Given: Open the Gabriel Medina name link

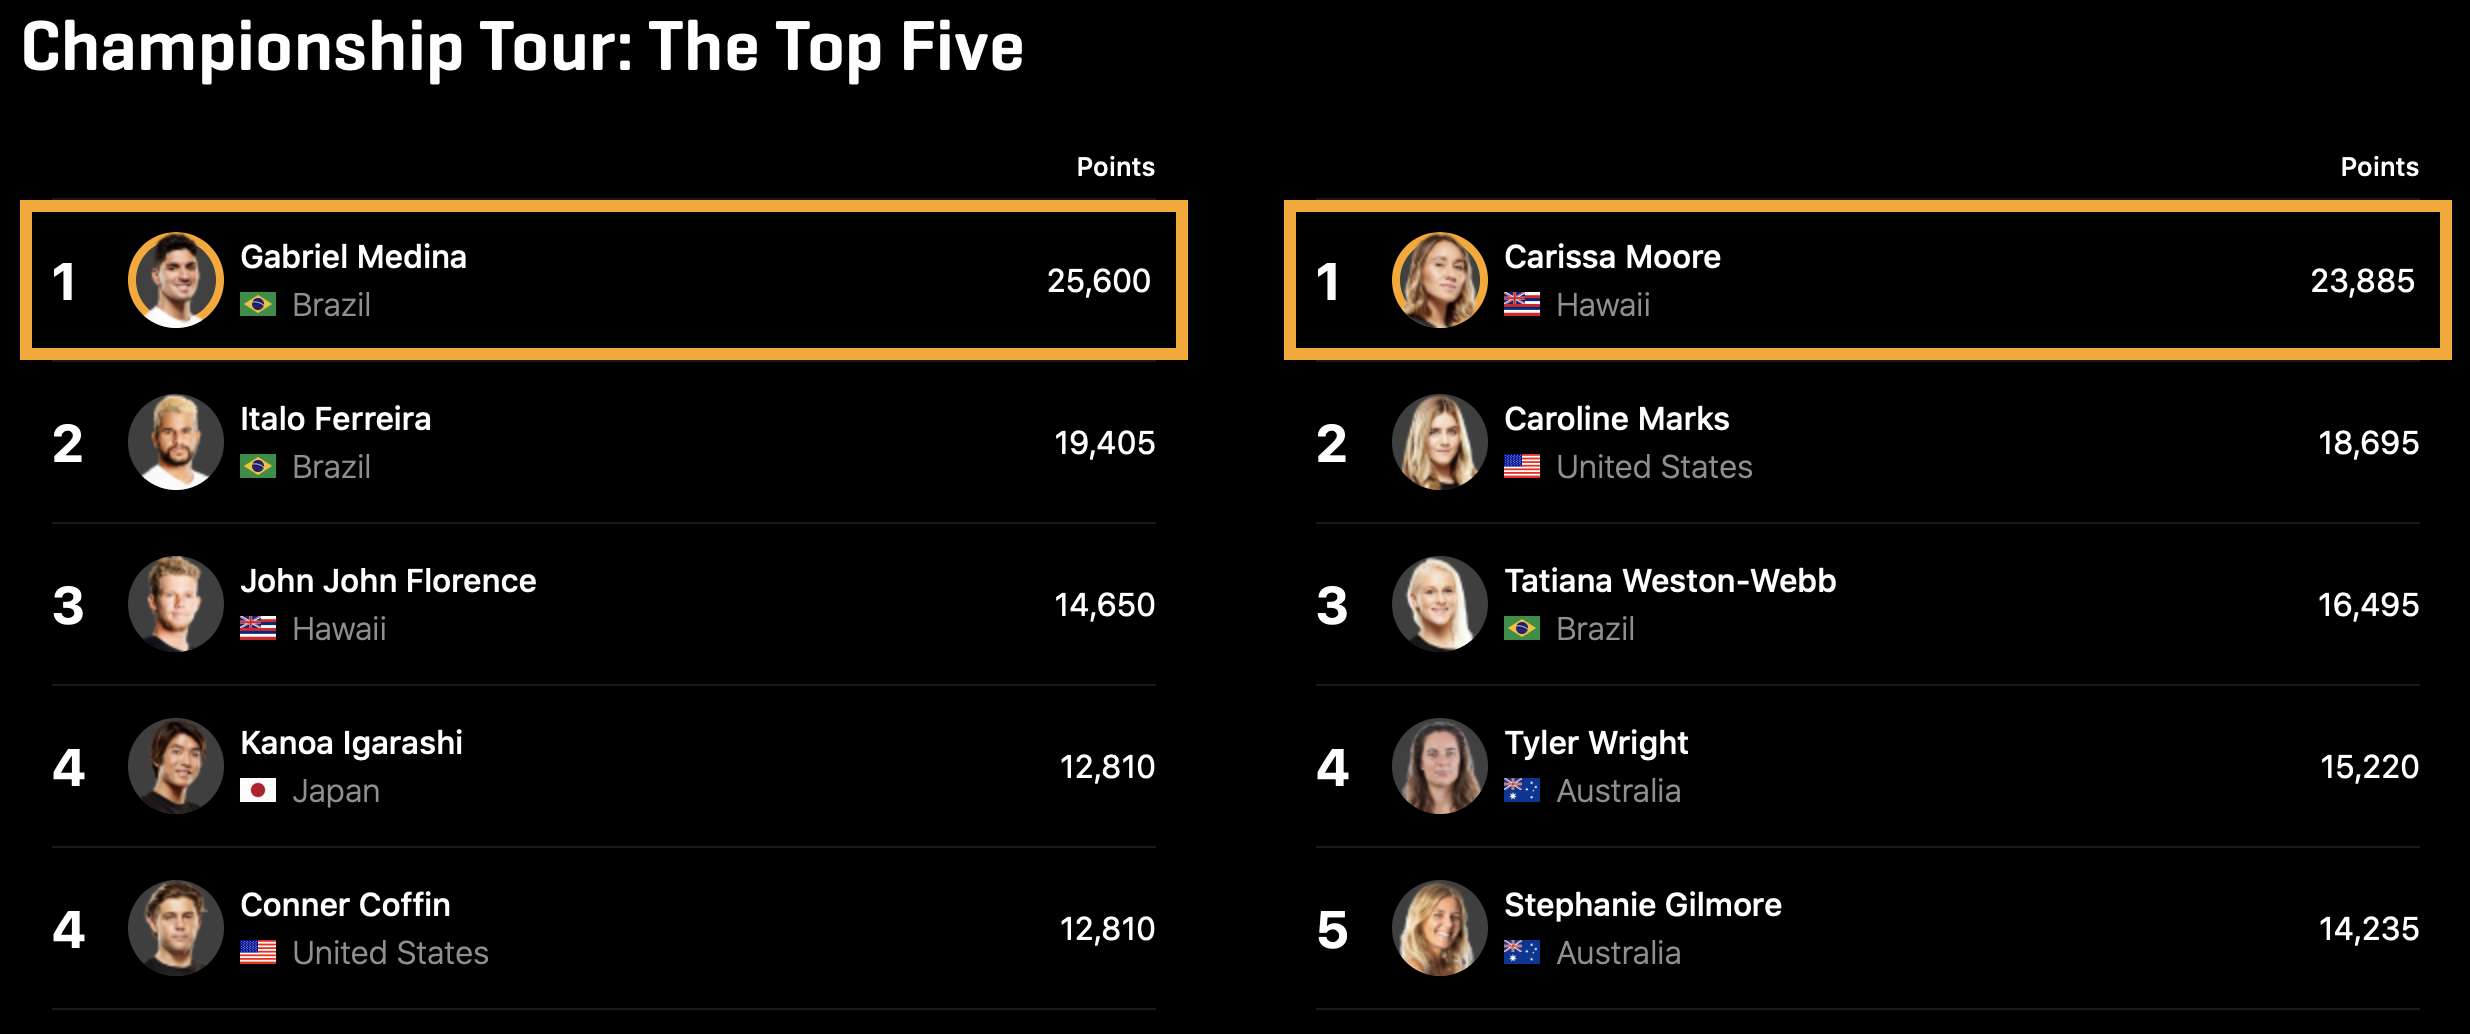Looking at the screenshot, I should (x=353, y=257).
